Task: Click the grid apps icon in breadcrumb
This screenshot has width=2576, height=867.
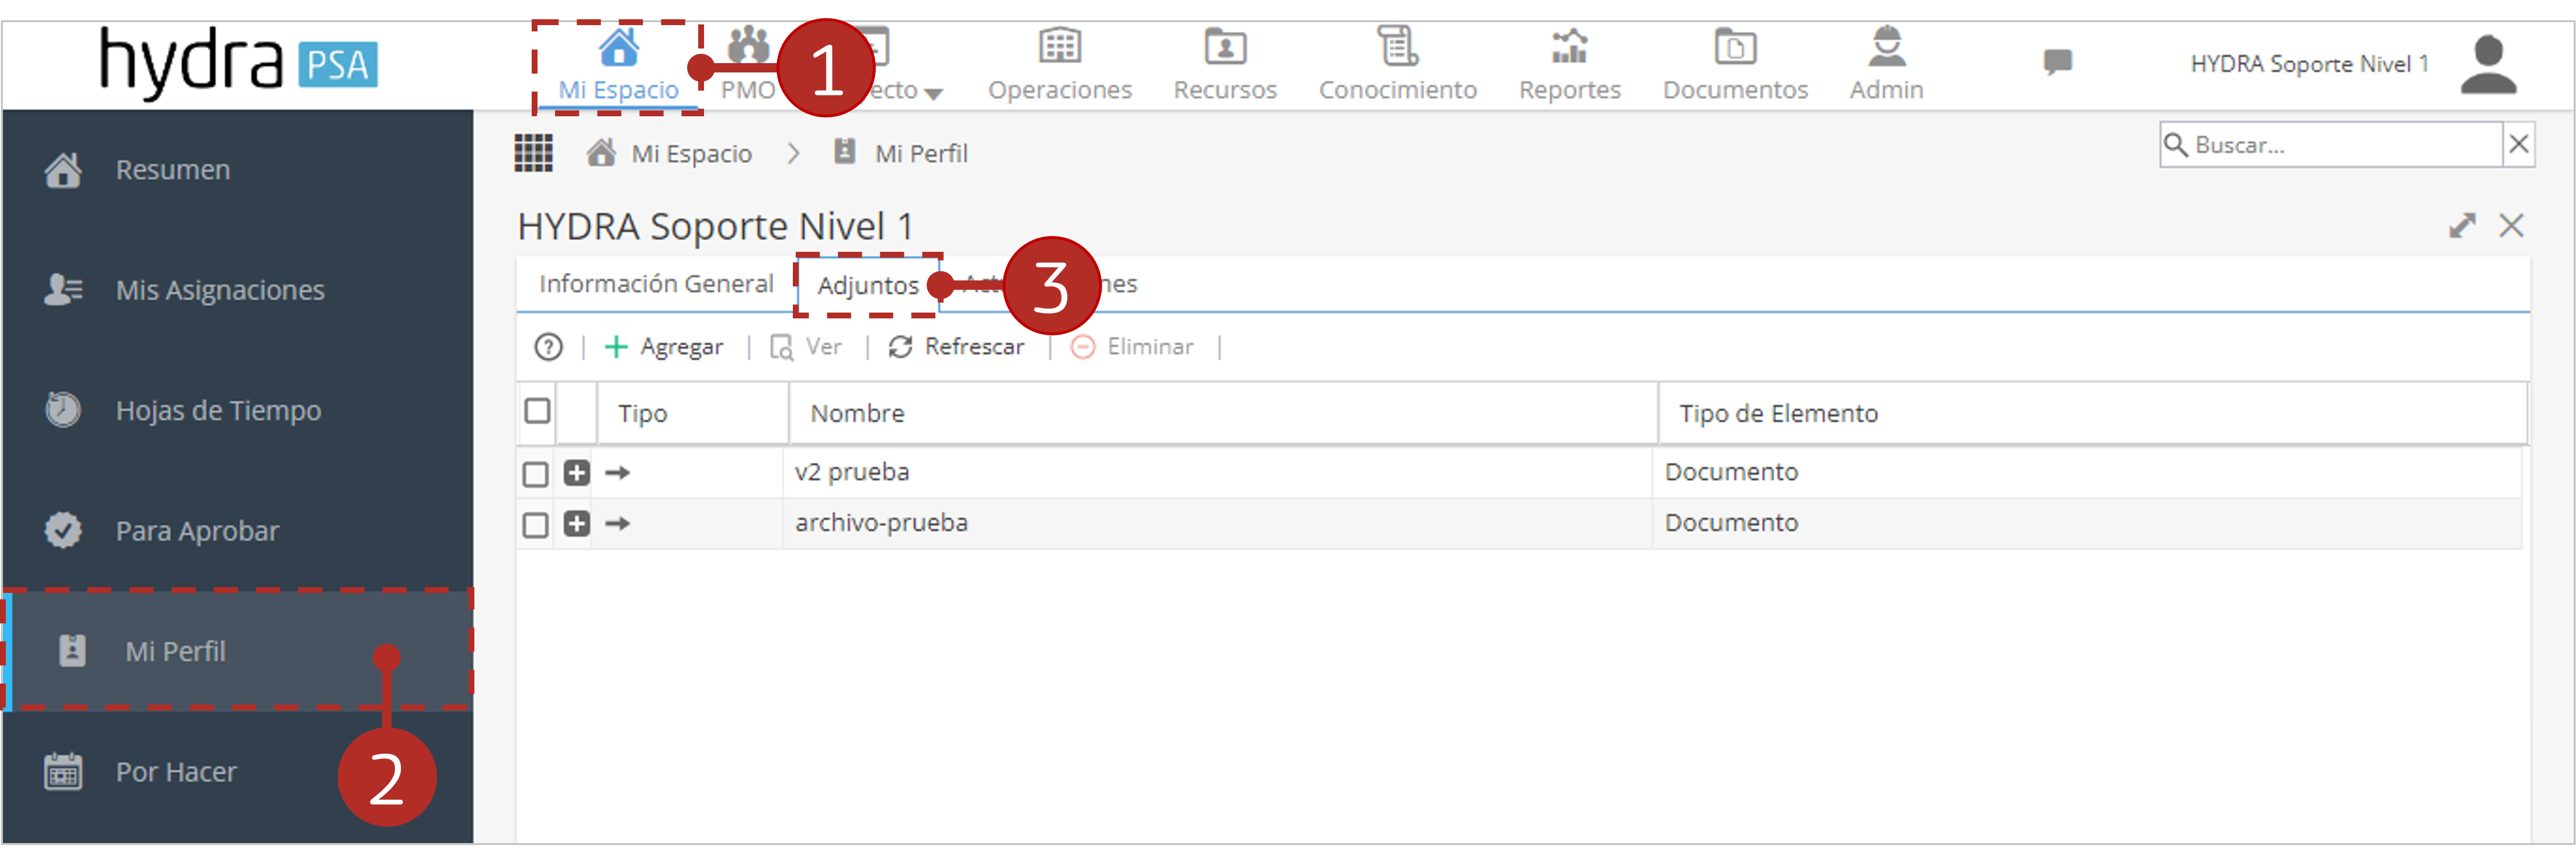Action: [533, 153]
